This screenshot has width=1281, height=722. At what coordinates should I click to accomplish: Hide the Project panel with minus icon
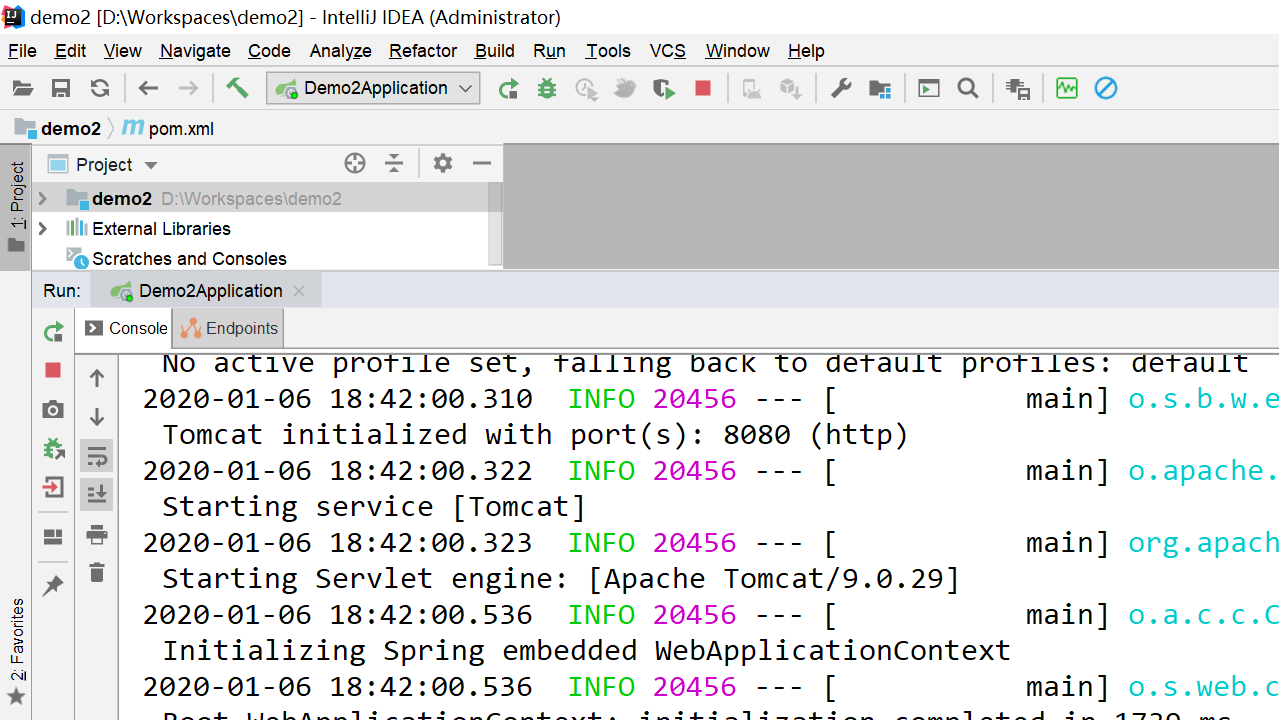[x=482, y=164]
